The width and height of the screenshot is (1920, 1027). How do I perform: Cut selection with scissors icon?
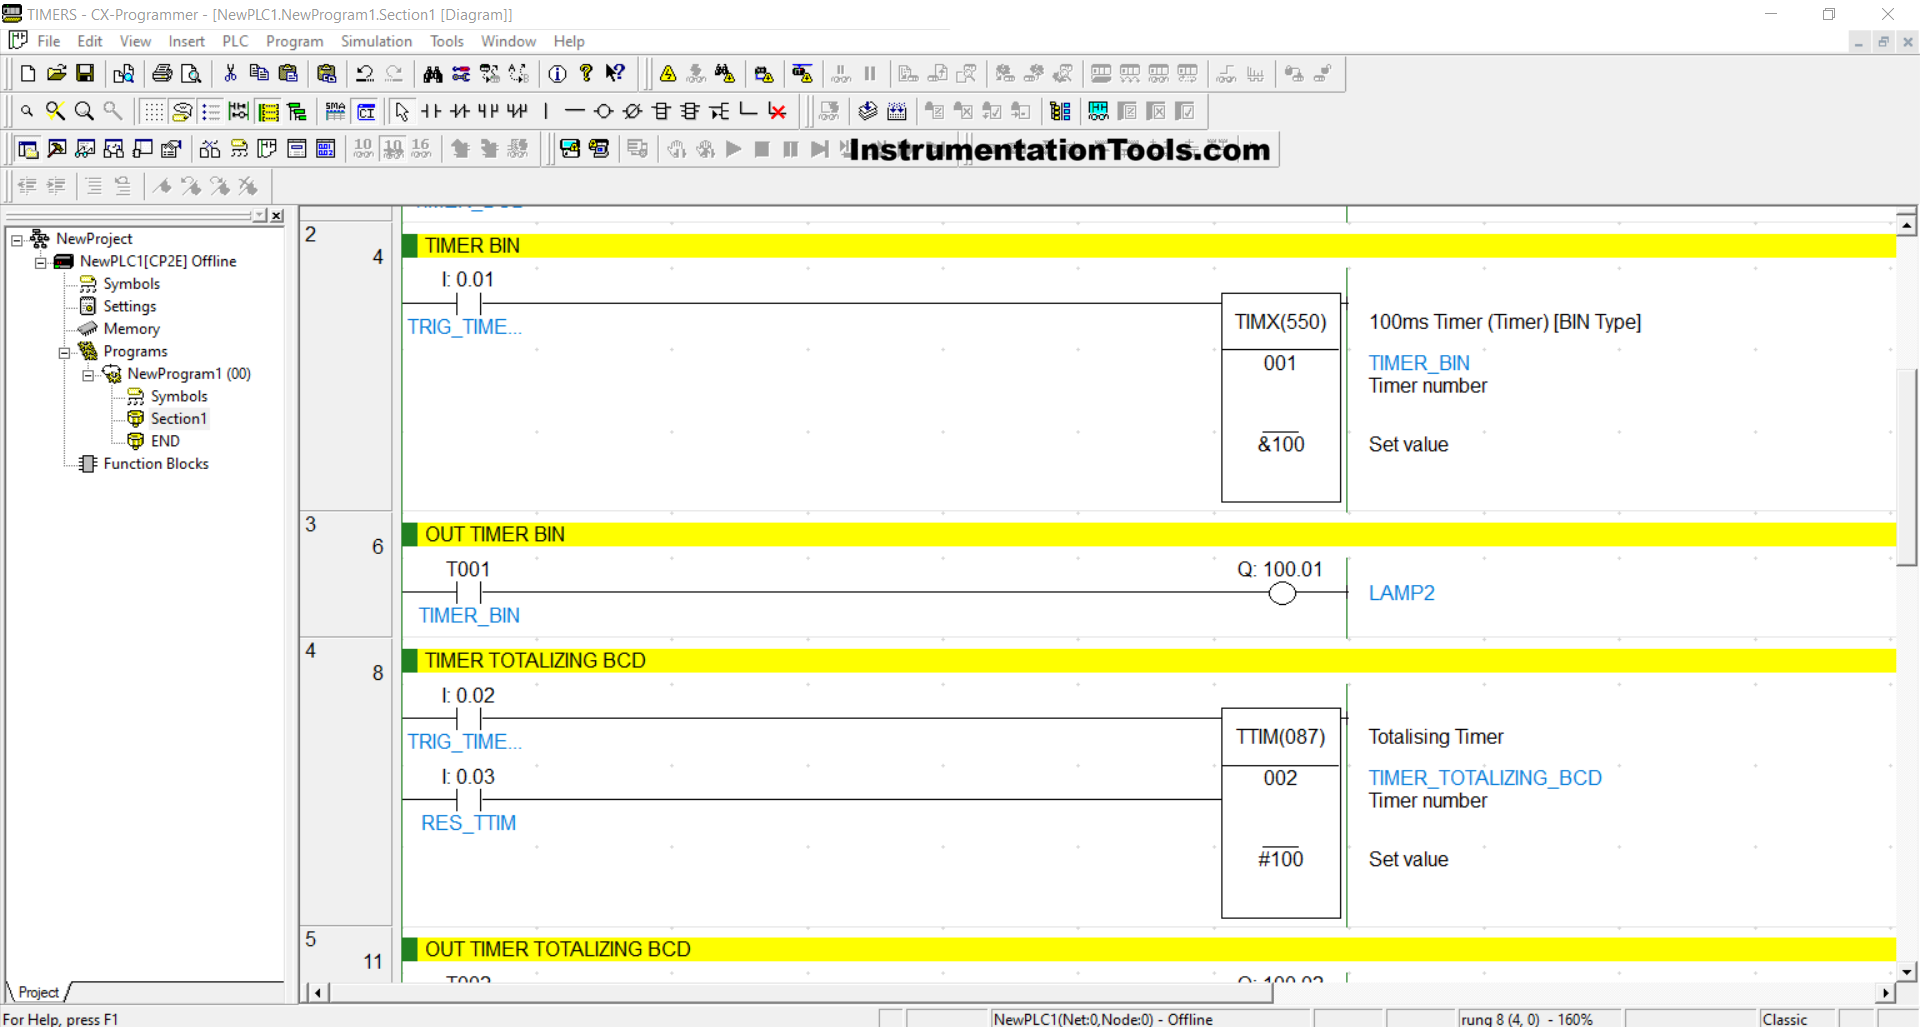click(x=230, y=74)
